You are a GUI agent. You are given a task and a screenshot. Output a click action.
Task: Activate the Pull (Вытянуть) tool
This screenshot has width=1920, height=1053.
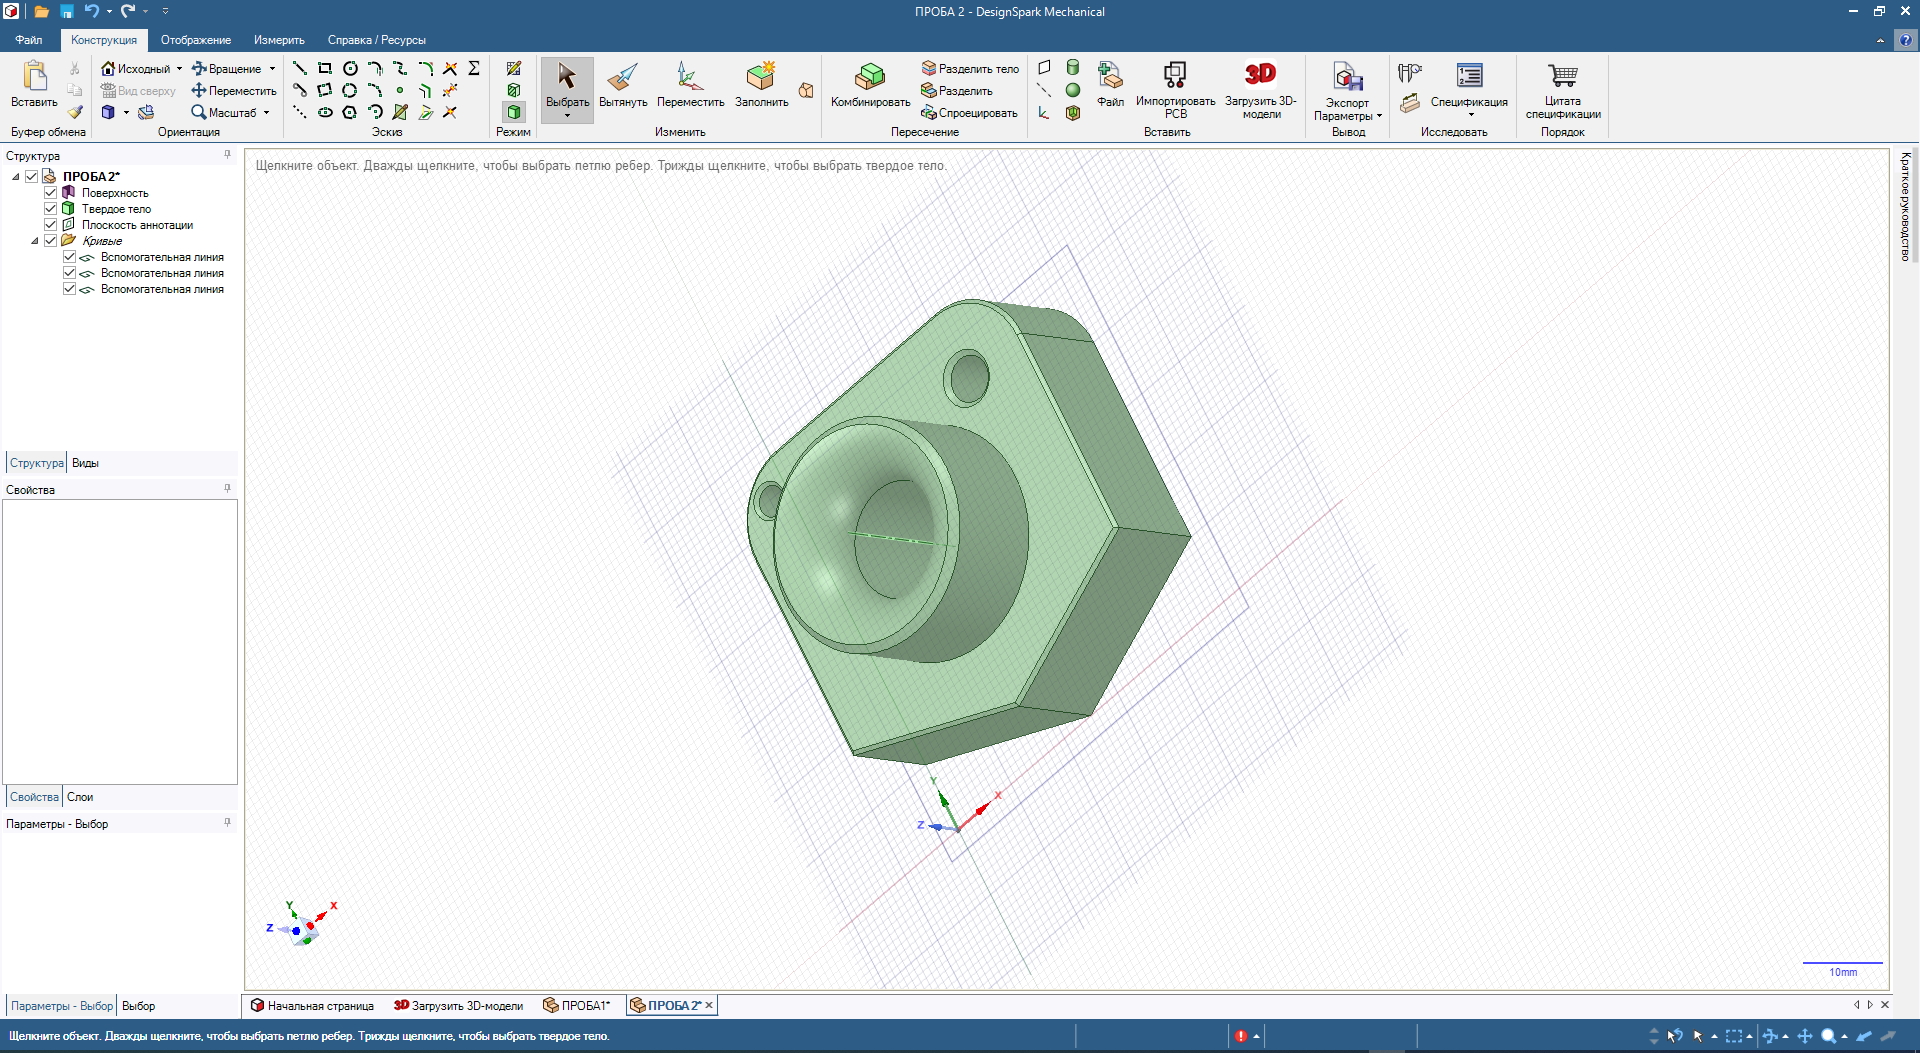pyautogui.click(x=623, y=84)
